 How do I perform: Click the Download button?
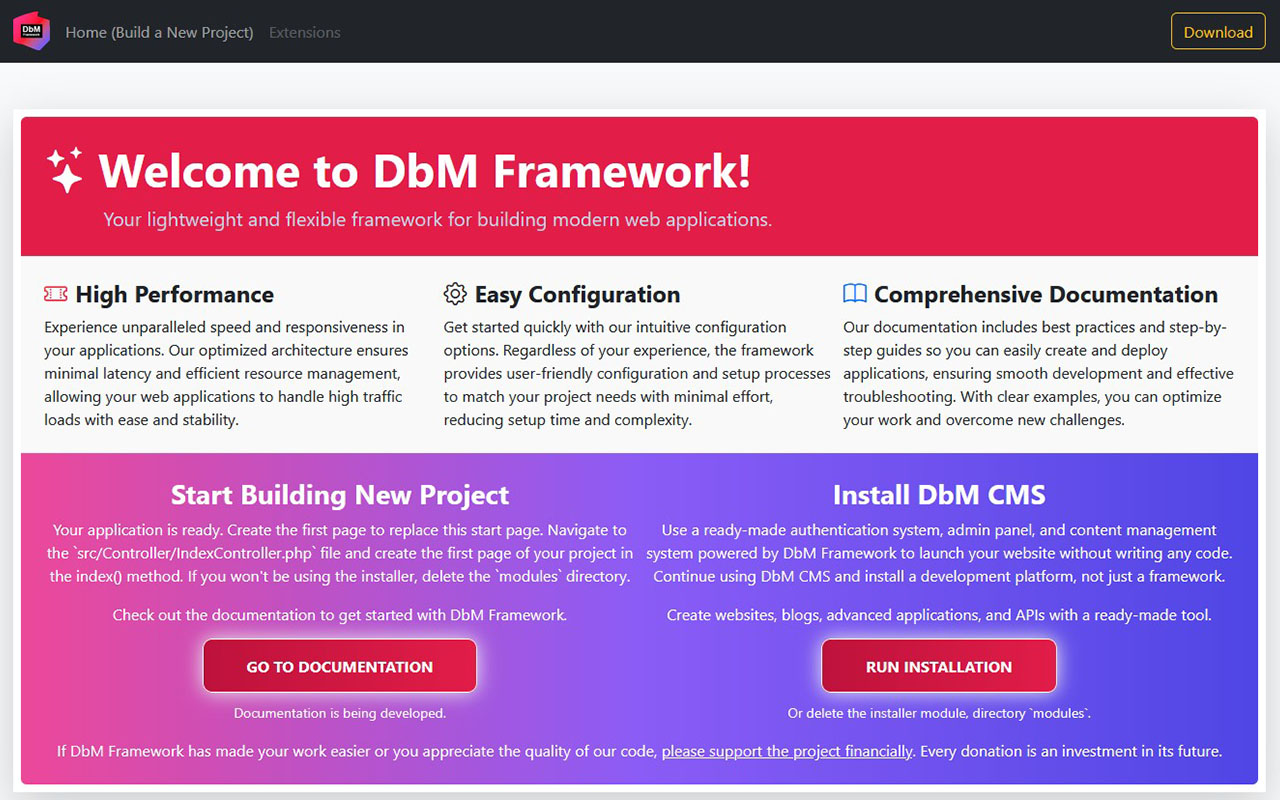point(1218,31)
